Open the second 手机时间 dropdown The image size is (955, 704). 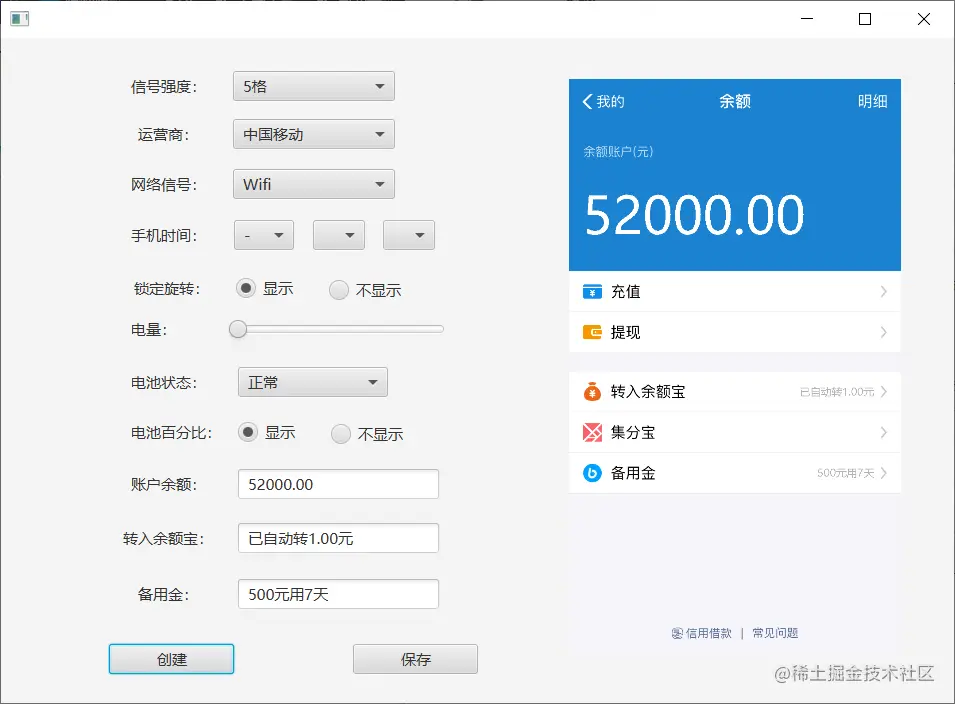tap(339, 235)
